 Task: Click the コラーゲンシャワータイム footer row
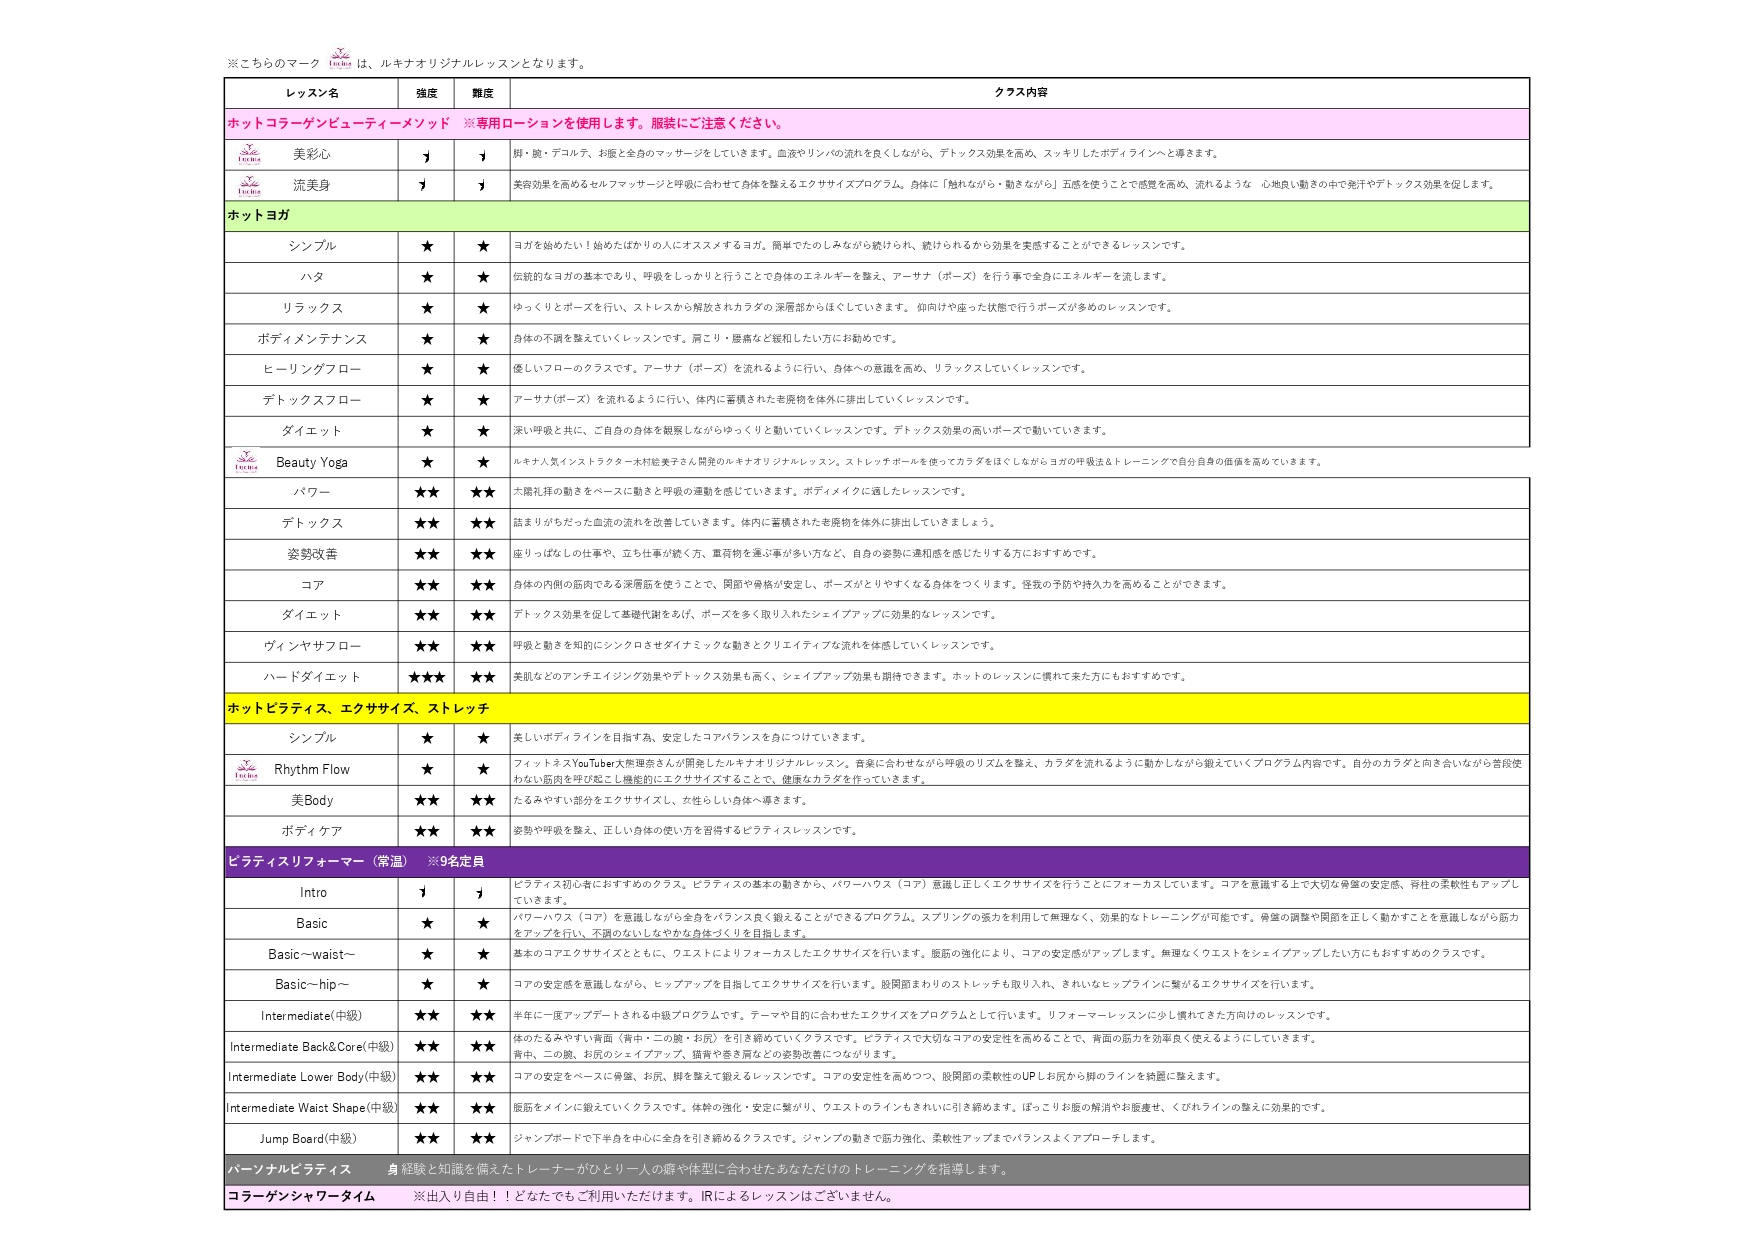coord(876,1196)
